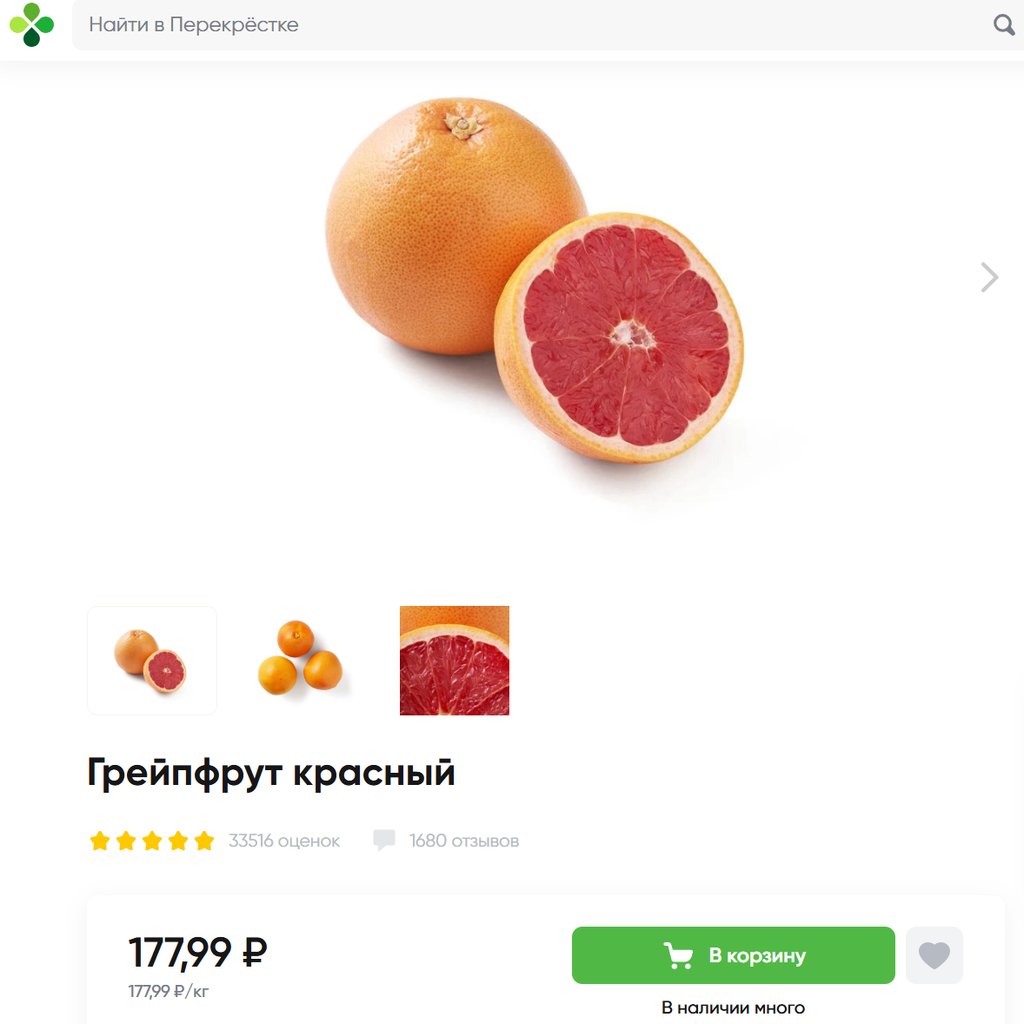Select the grapefruit close-up thumbnail

(x=455, y=660)
